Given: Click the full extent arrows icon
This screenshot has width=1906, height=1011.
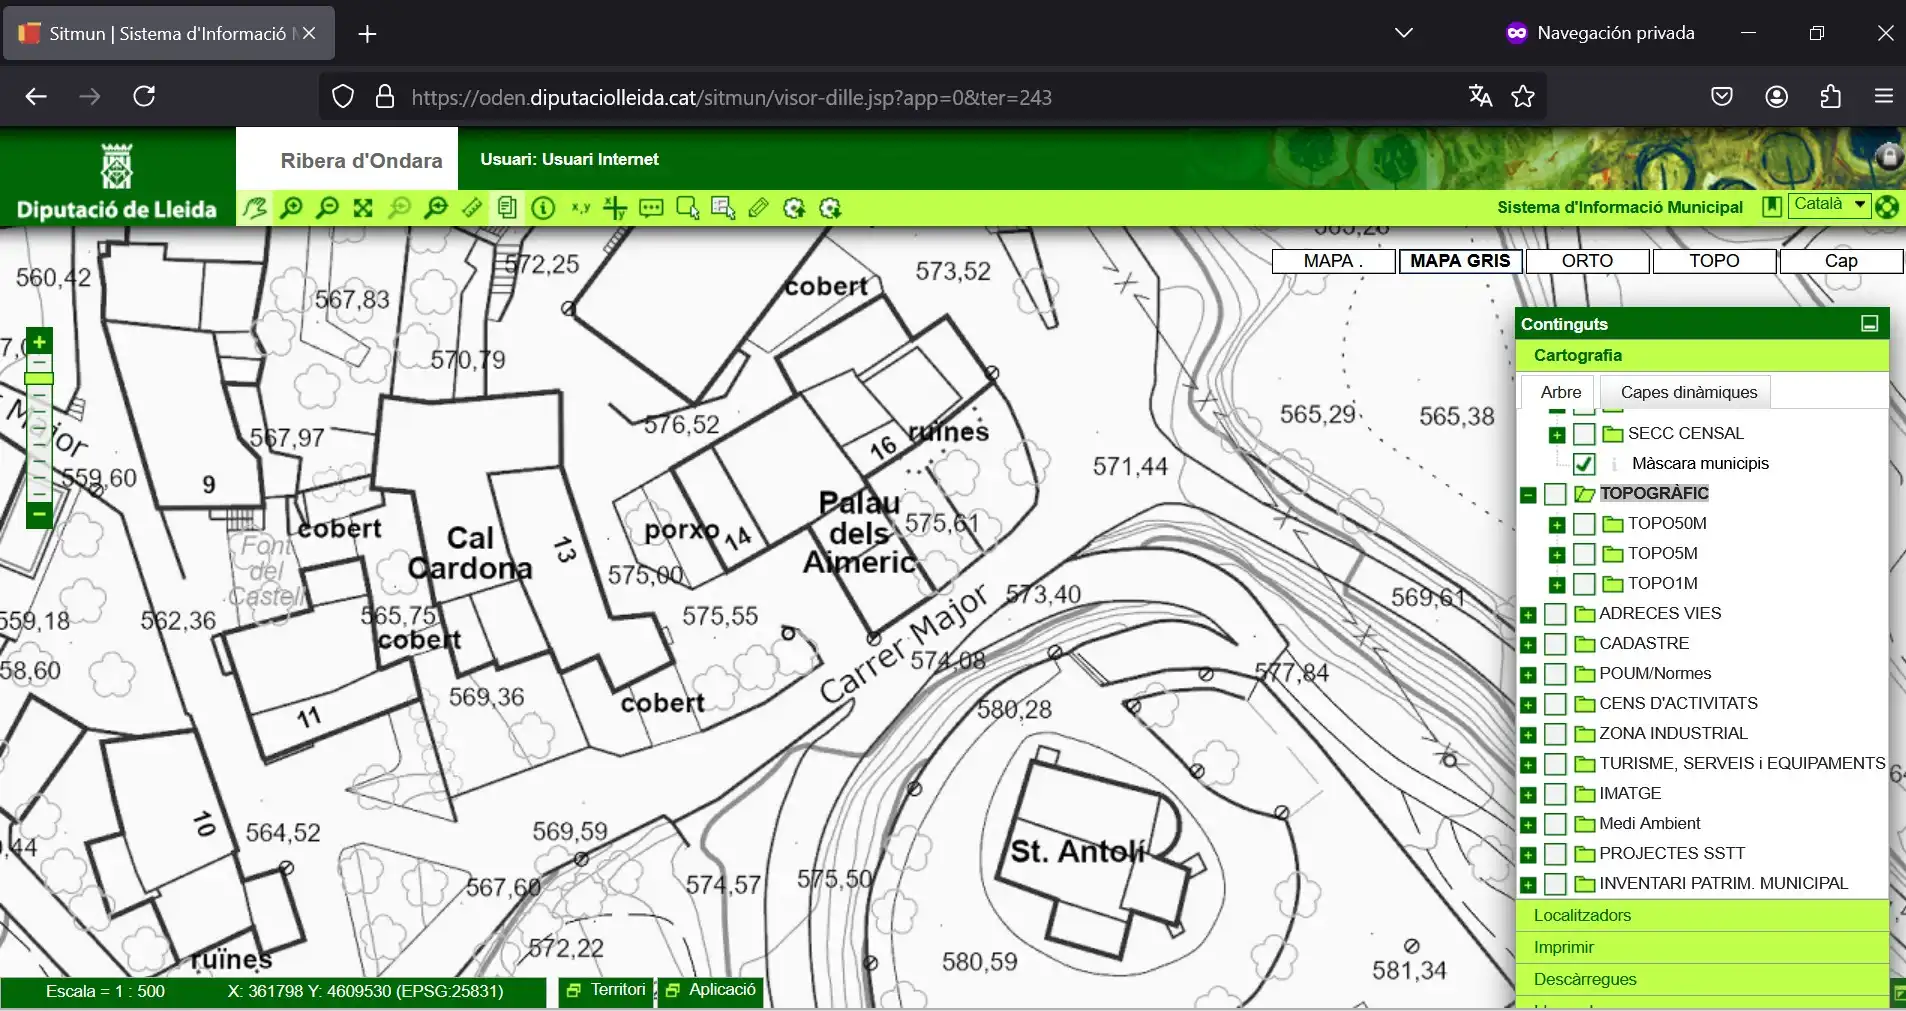Looking at the screenshot, I should pos(363,208).
